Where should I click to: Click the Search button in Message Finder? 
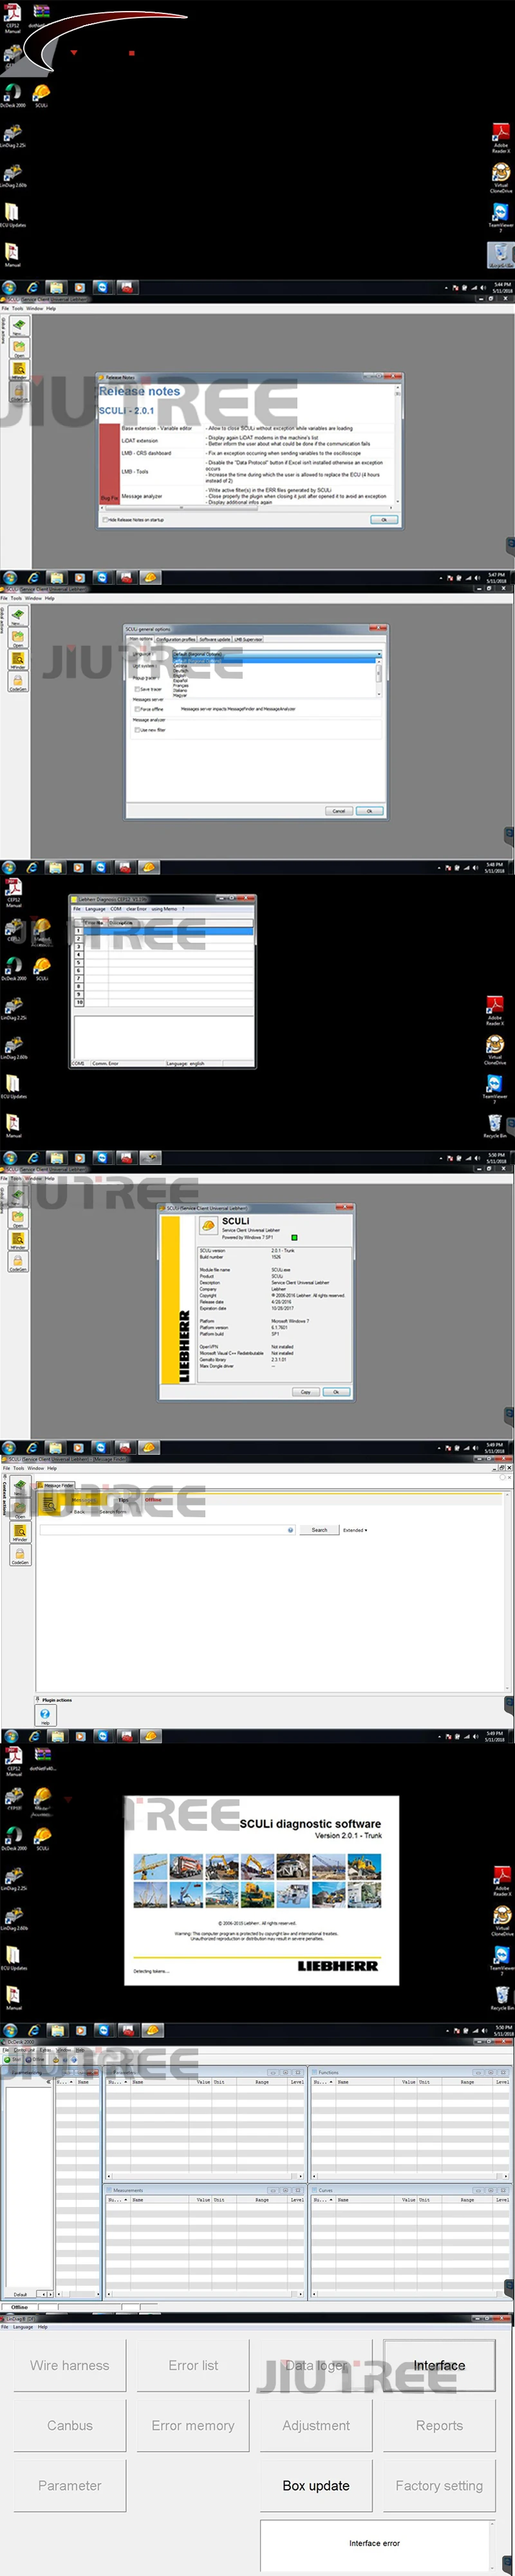(x=319, y=1530)
